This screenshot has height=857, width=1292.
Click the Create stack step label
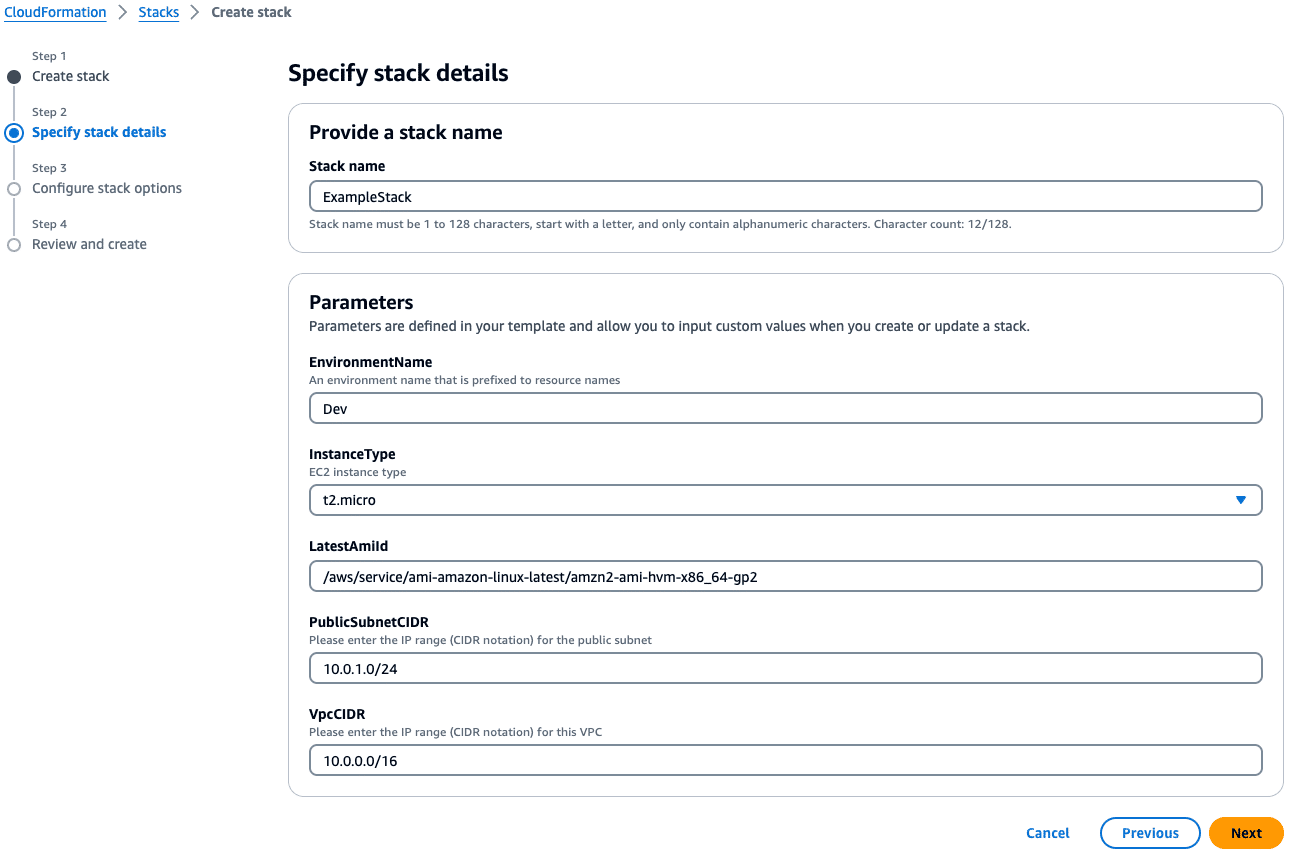[71, 76]
